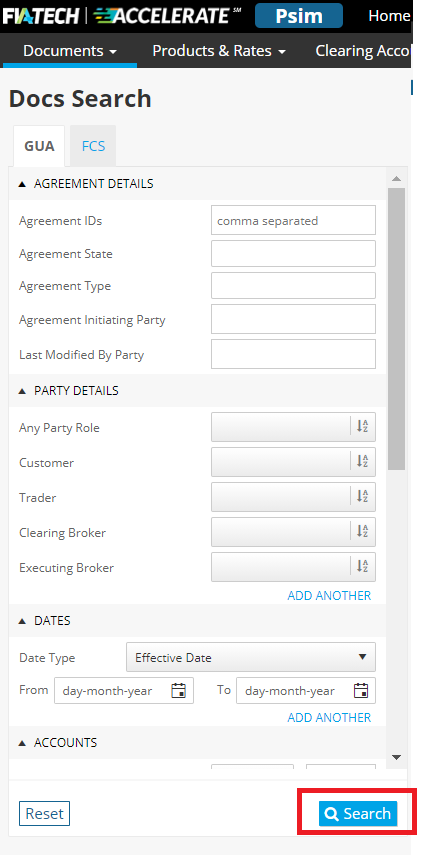Open the Documents menu

70,51
